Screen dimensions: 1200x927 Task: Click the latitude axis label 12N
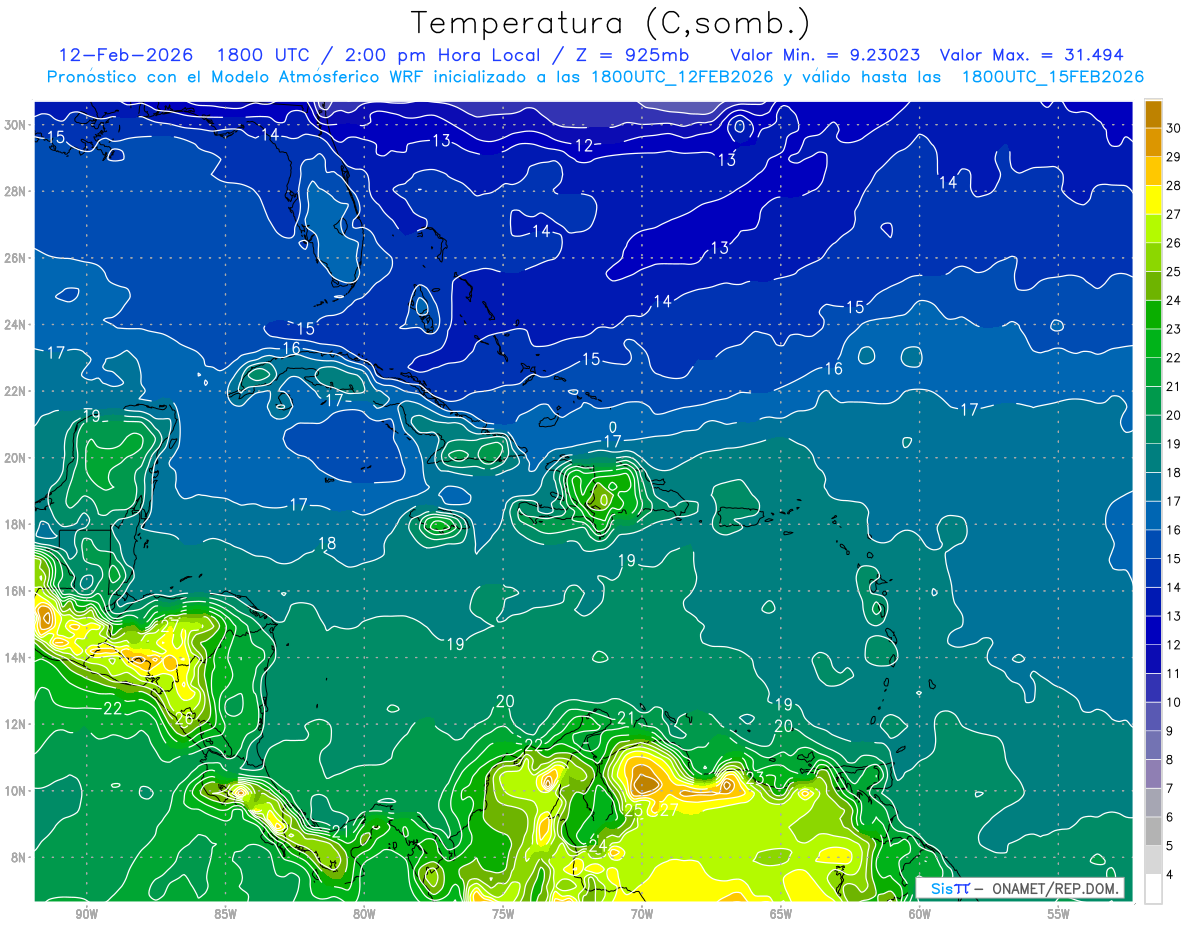(14, 724)
